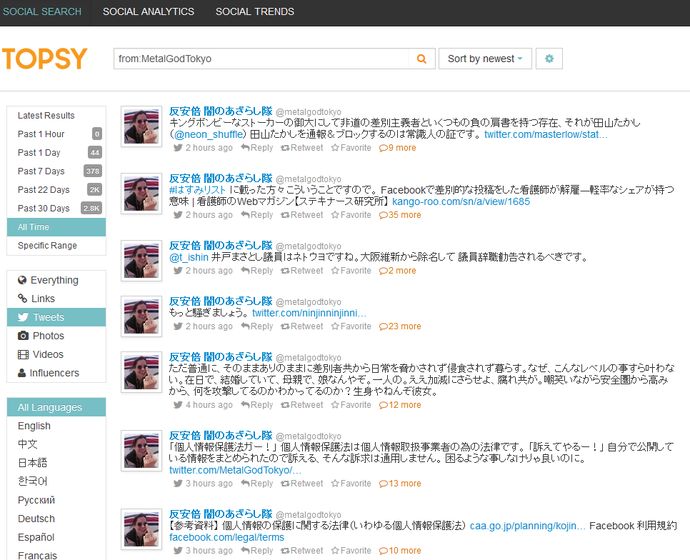Filter by English language
This screenshot has height=560, width=690.
34,426
